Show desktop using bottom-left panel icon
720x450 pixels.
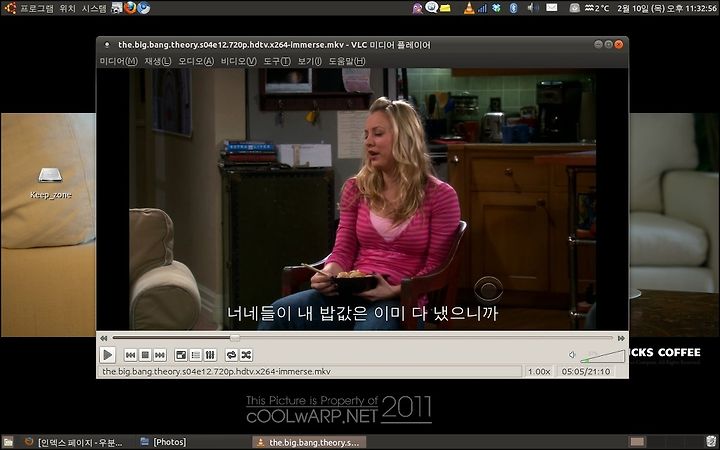[x=8, y=442]
